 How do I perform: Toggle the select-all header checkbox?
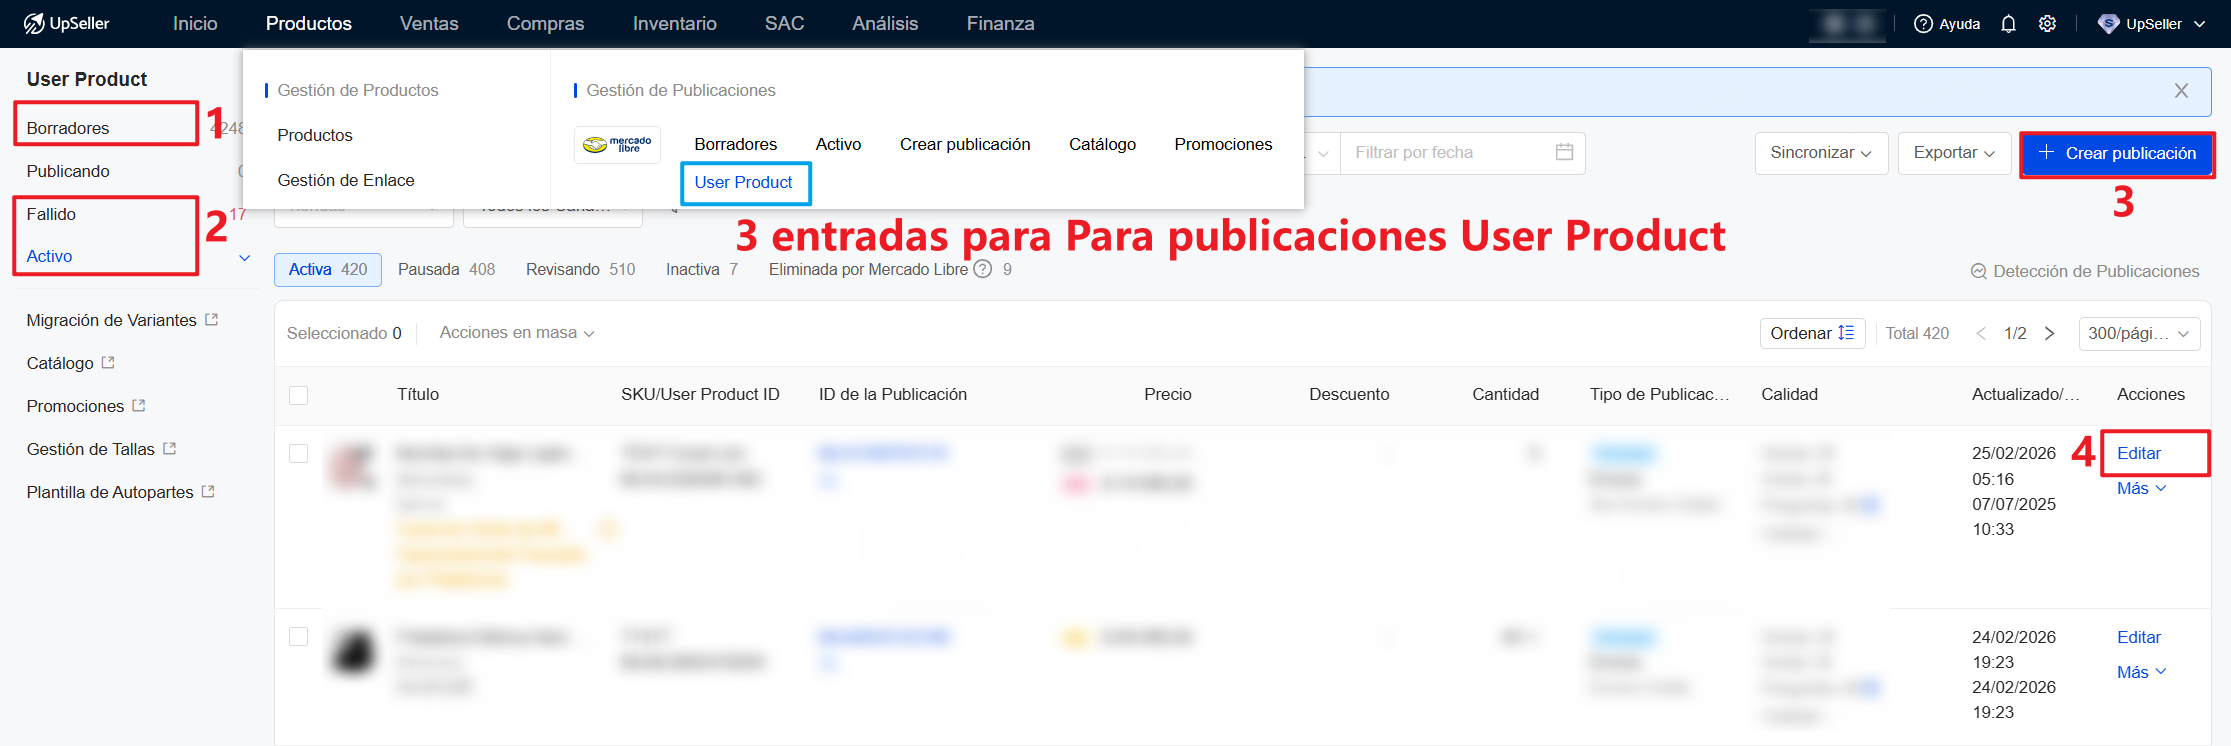[x=298, y=395]
